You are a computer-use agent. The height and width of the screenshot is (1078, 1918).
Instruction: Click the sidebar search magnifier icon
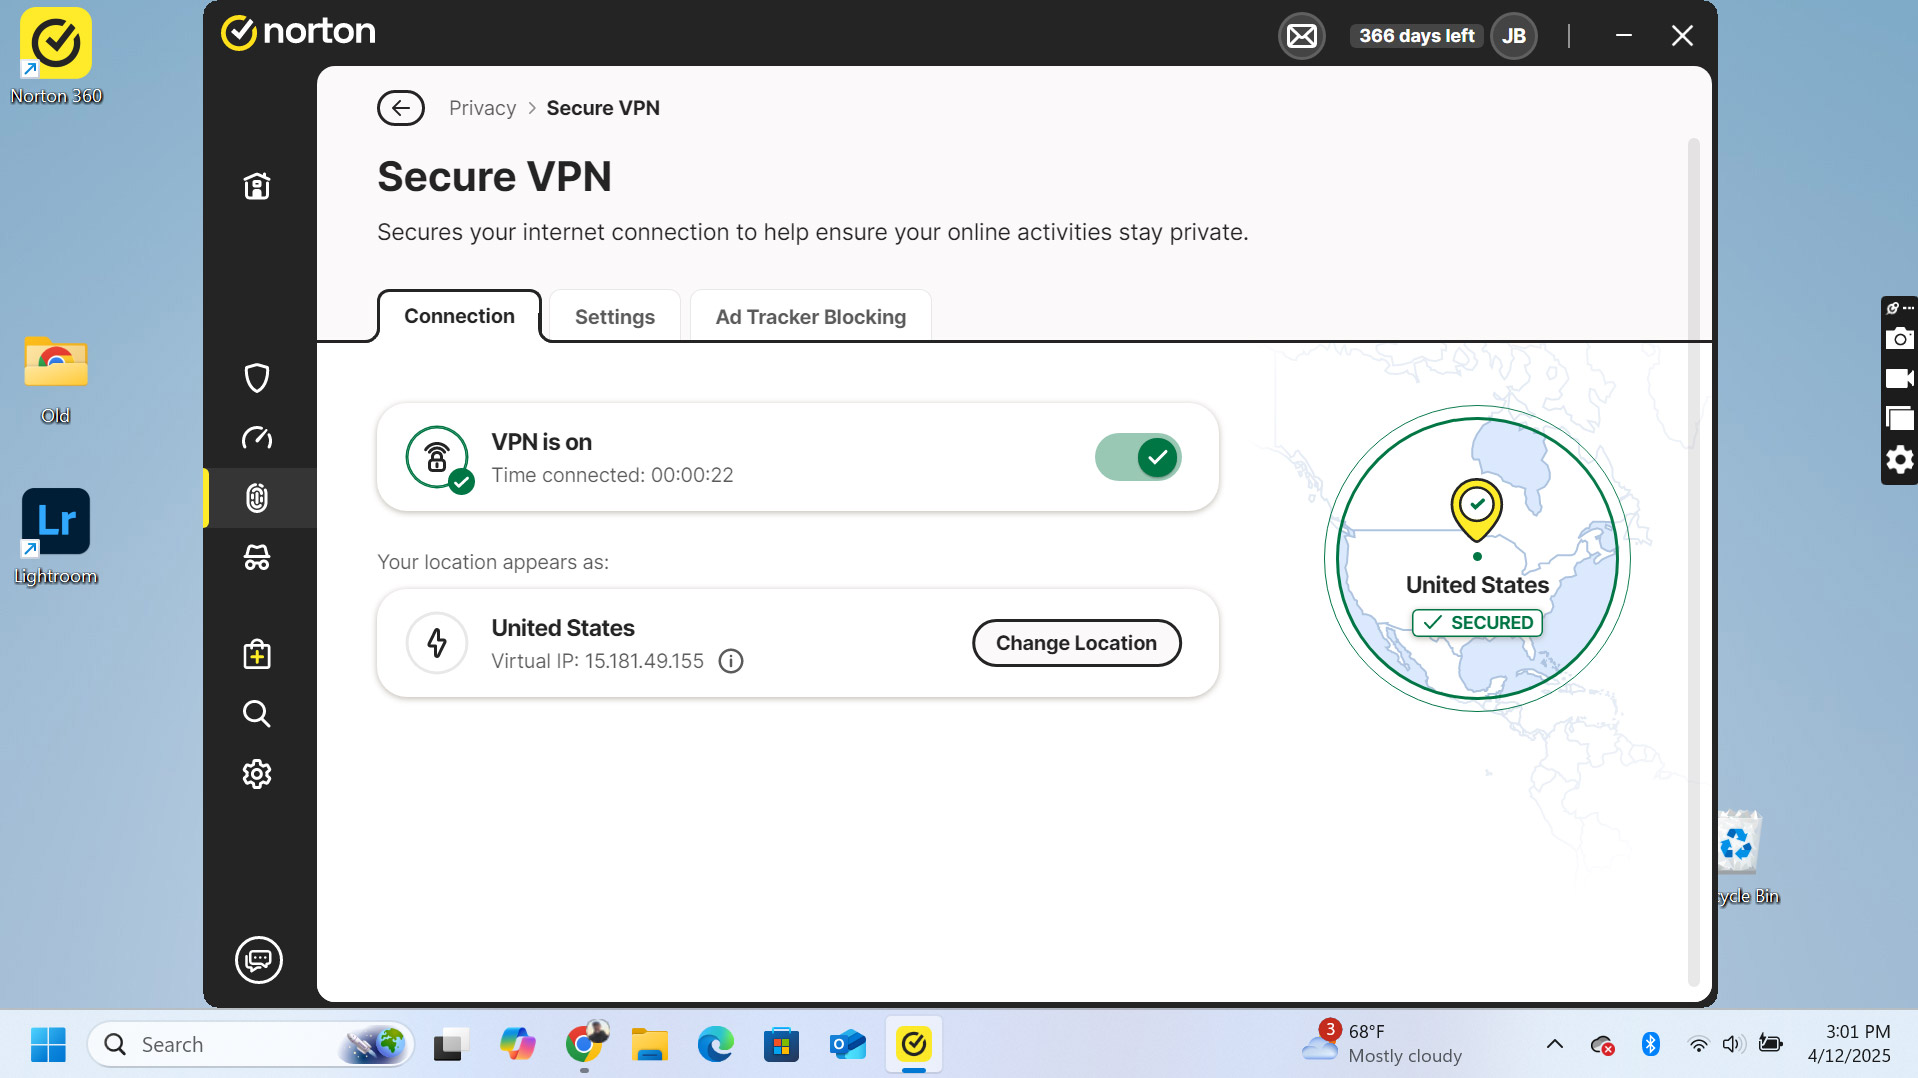click(257, 714)
